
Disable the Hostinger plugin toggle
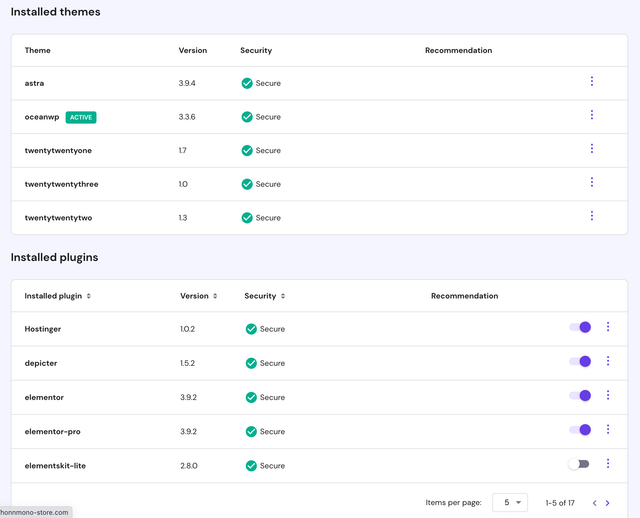point(580,327)
